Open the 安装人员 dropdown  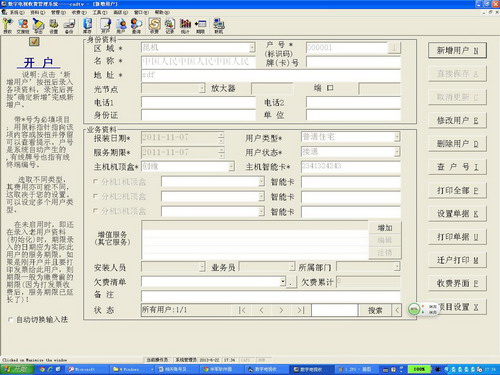202,266
